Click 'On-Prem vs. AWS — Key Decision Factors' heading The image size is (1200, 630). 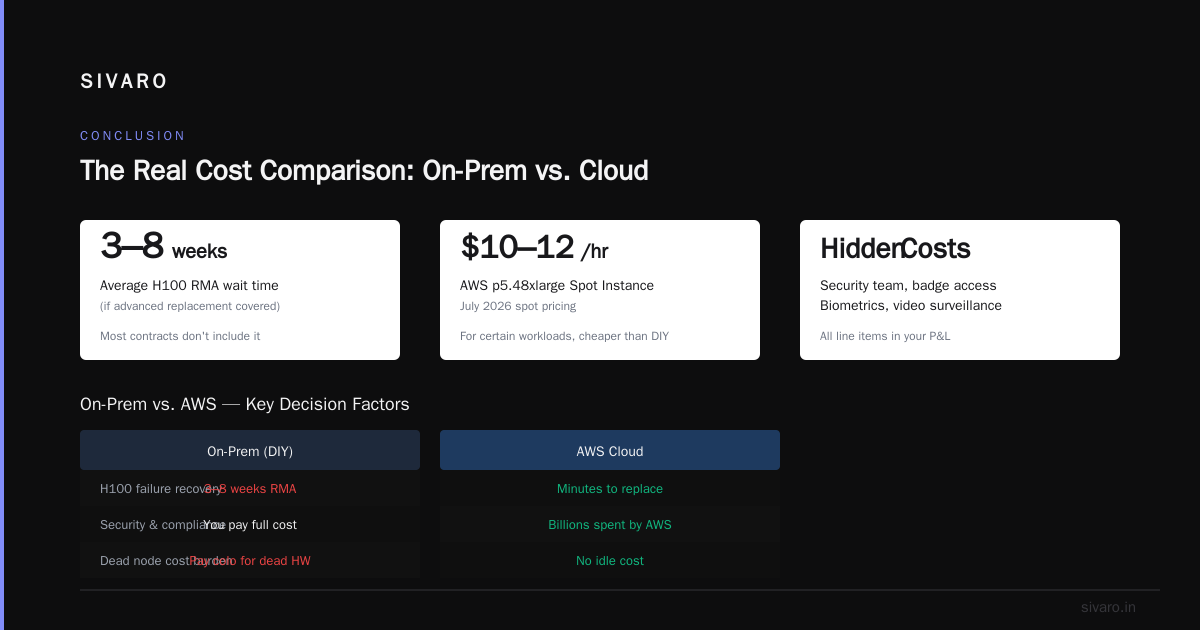coord(245,405)
